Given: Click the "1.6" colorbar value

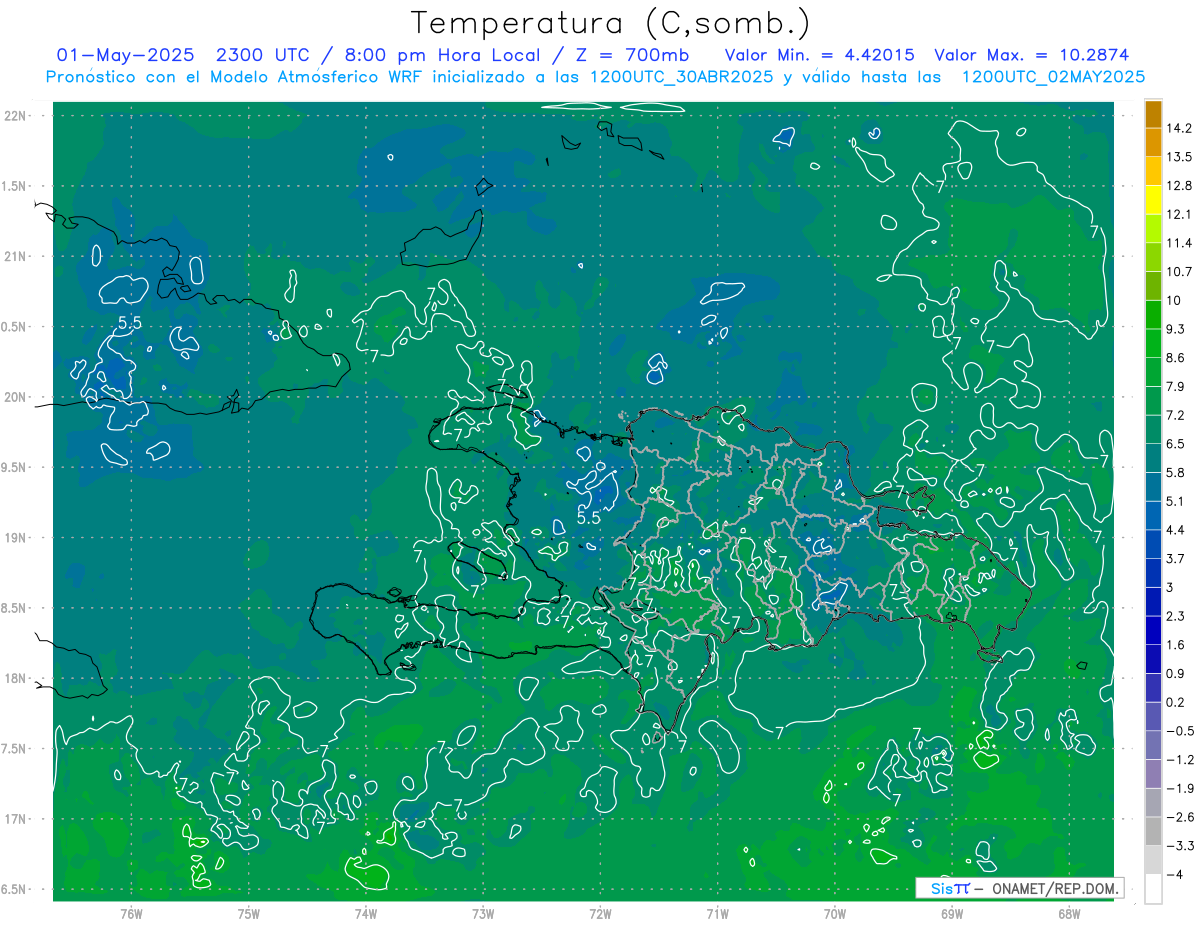Looking at the screenshot, I should coord(1176,645).
